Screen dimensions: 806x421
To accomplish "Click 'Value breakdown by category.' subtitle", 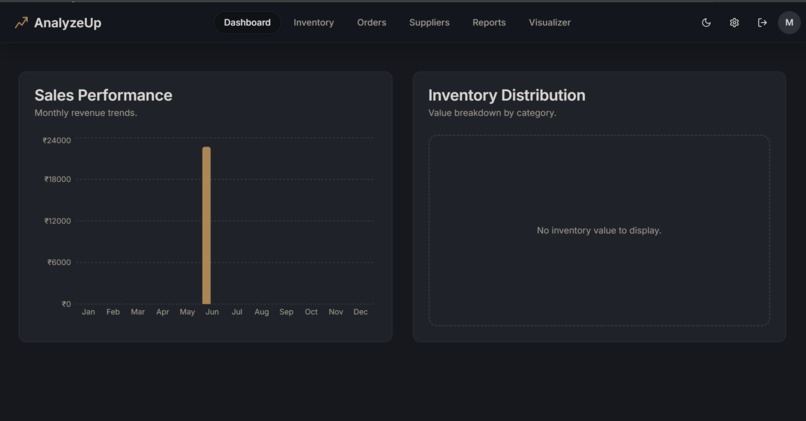I will pyautogui.click(x=492, y=113).
